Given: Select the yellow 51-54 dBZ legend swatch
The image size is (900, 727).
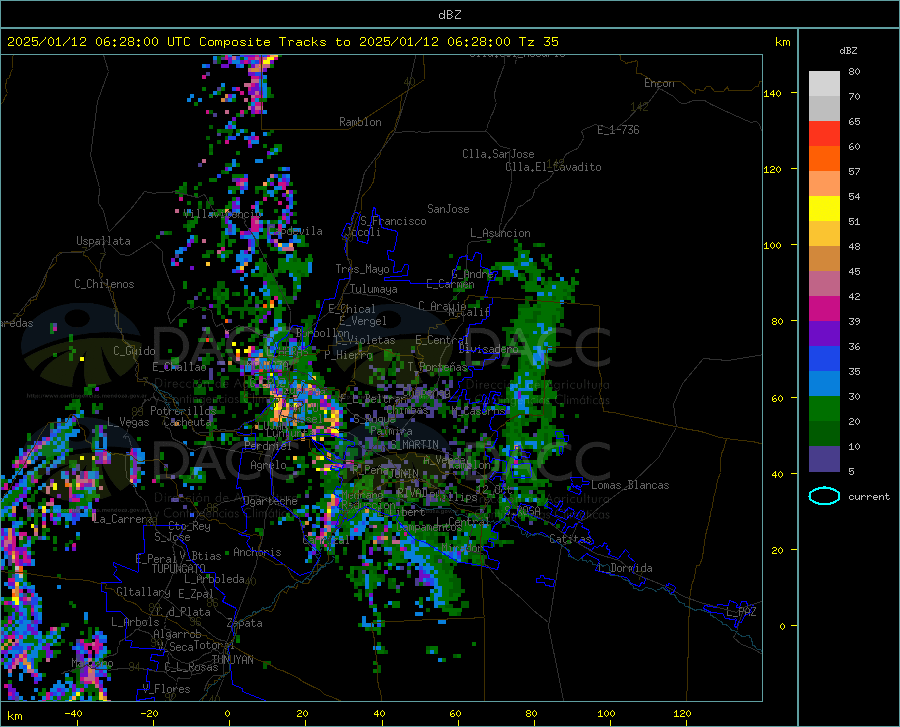Looking at the screenshot, I should click(824, 209).
